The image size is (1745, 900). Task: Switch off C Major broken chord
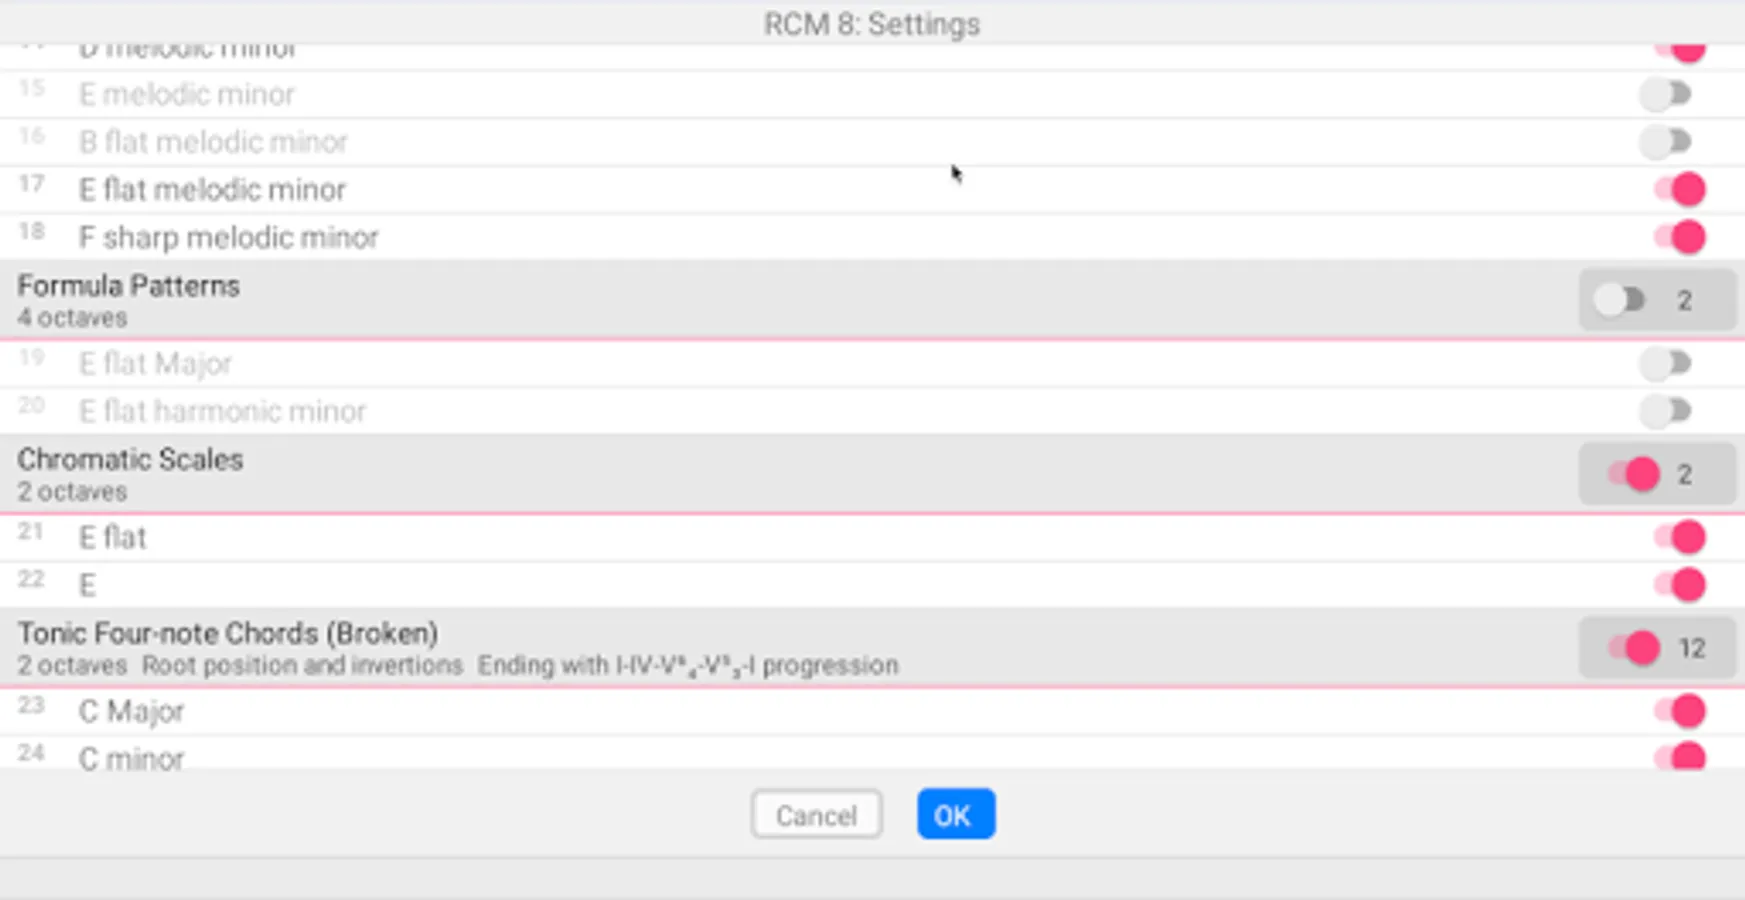(x=1680, y=711)
